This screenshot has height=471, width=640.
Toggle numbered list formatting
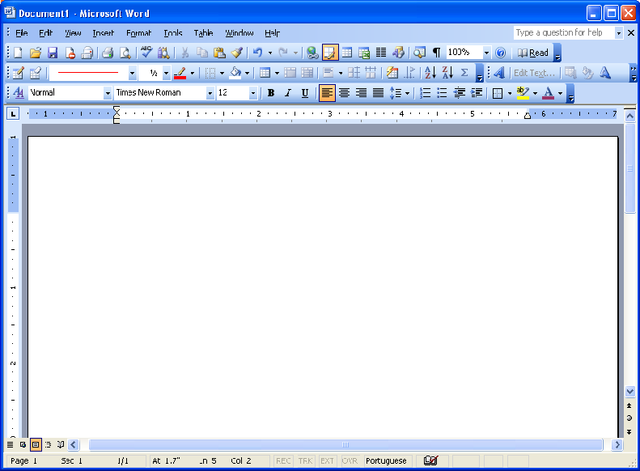(x=425, y=93)
